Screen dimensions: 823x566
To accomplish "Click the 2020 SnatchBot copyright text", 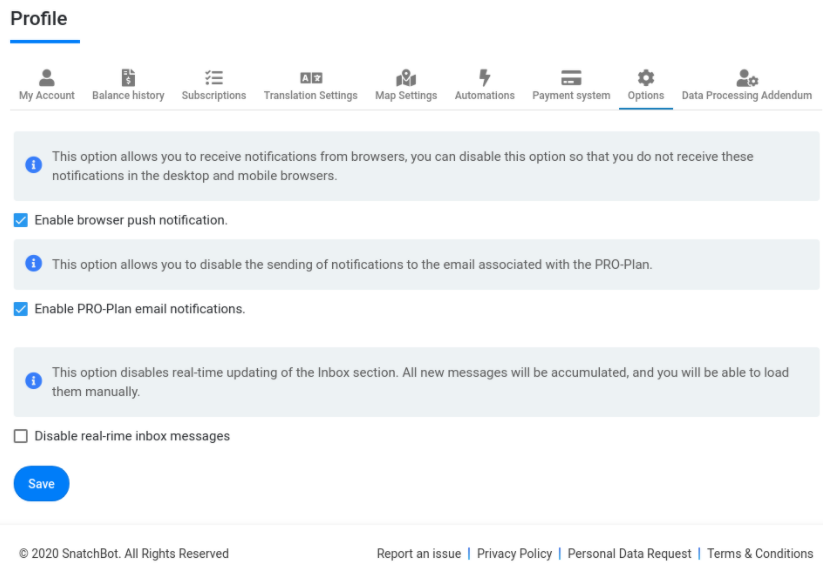I will (124, 553).
